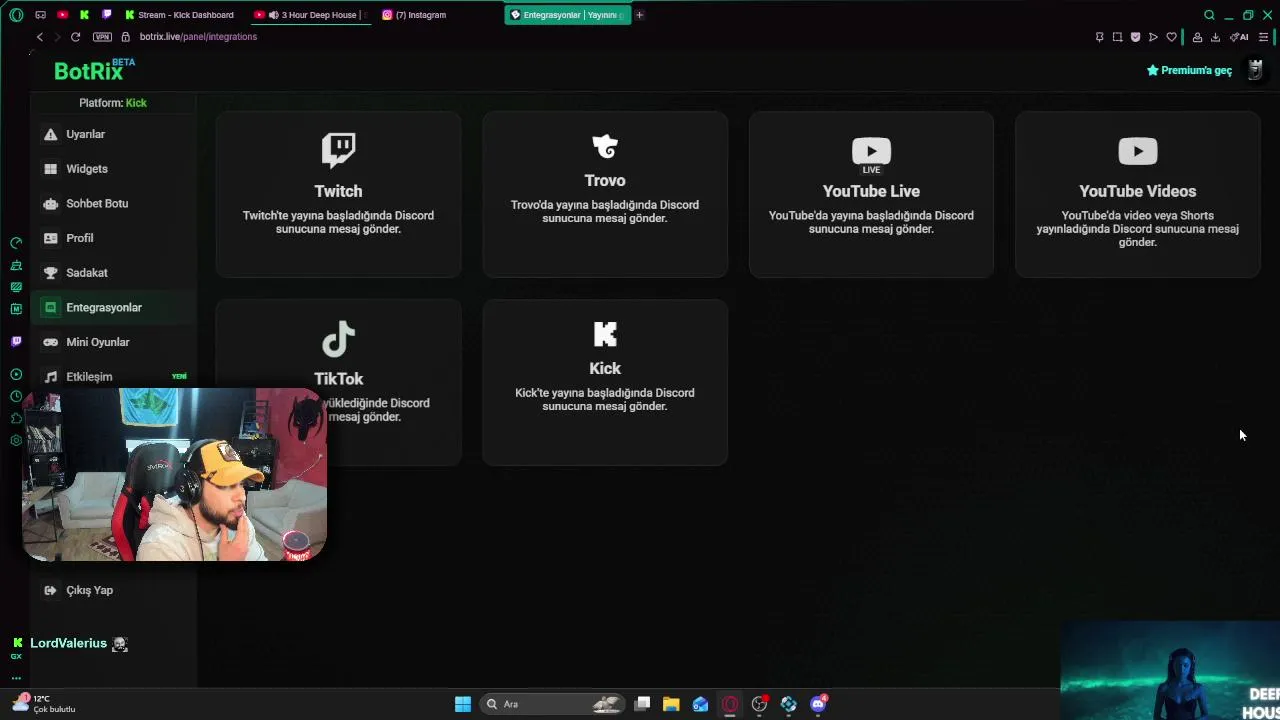Click the taskbar search box Ara
Viewport: 1280px width, 720px height.
(552, 704)
